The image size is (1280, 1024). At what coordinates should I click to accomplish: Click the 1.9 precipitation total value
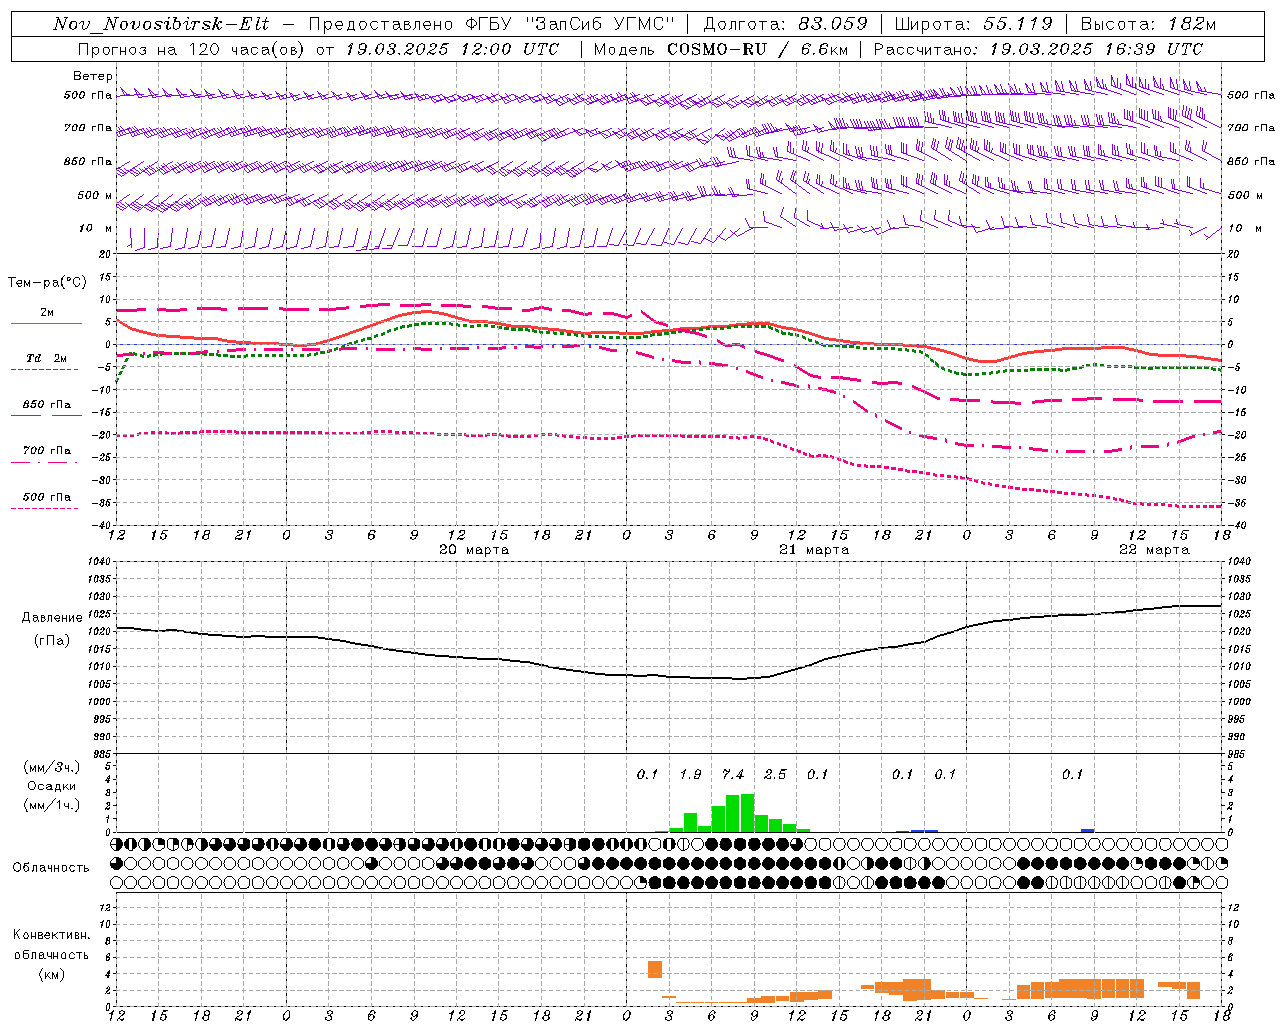tap(690, 775)
